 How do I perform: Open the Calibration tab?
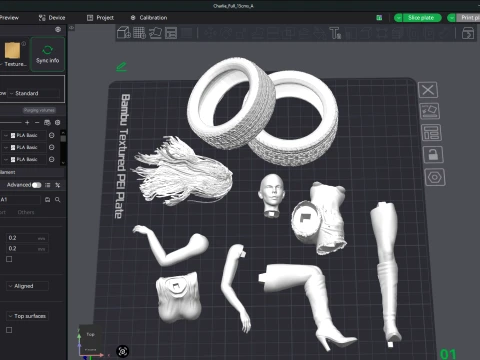point(149,18)
